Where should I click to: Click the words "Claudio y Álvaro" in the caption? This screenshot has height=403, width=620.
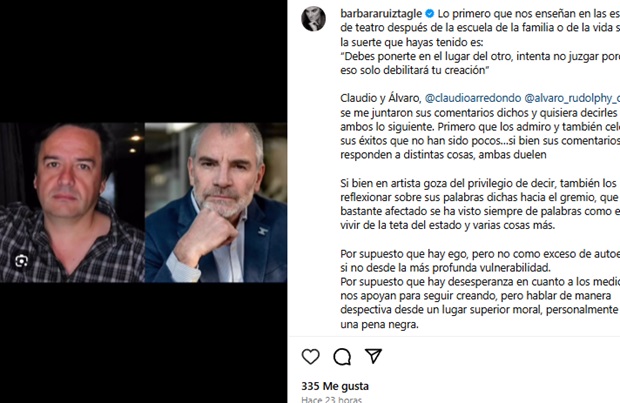[x=381, y=98]
